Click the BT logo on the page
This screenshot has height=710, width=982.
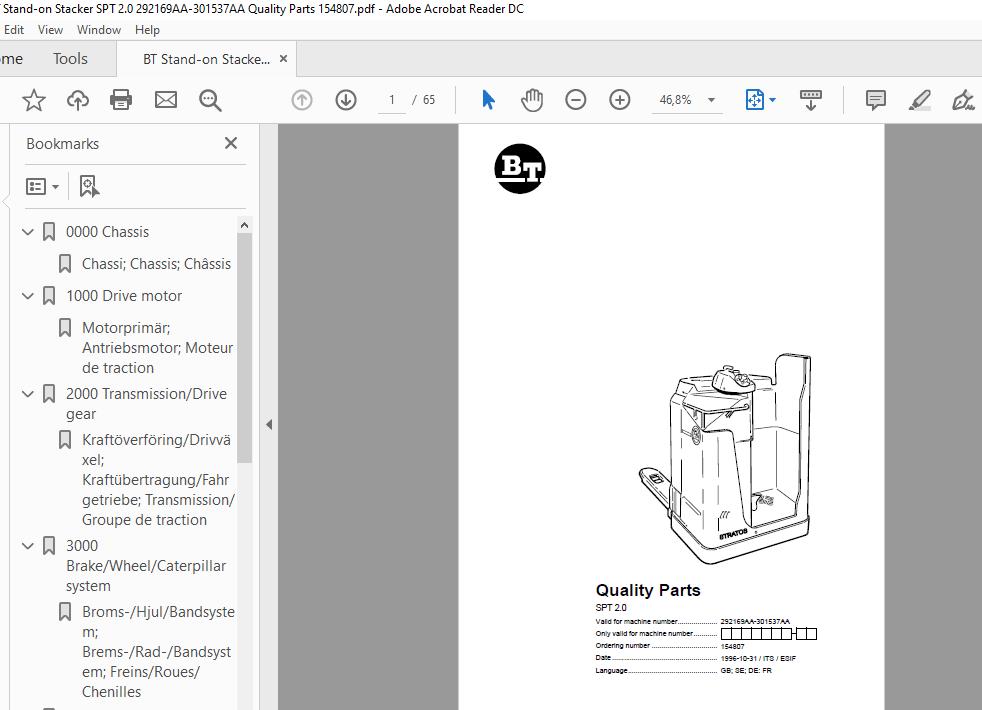(x=520, y=169)
